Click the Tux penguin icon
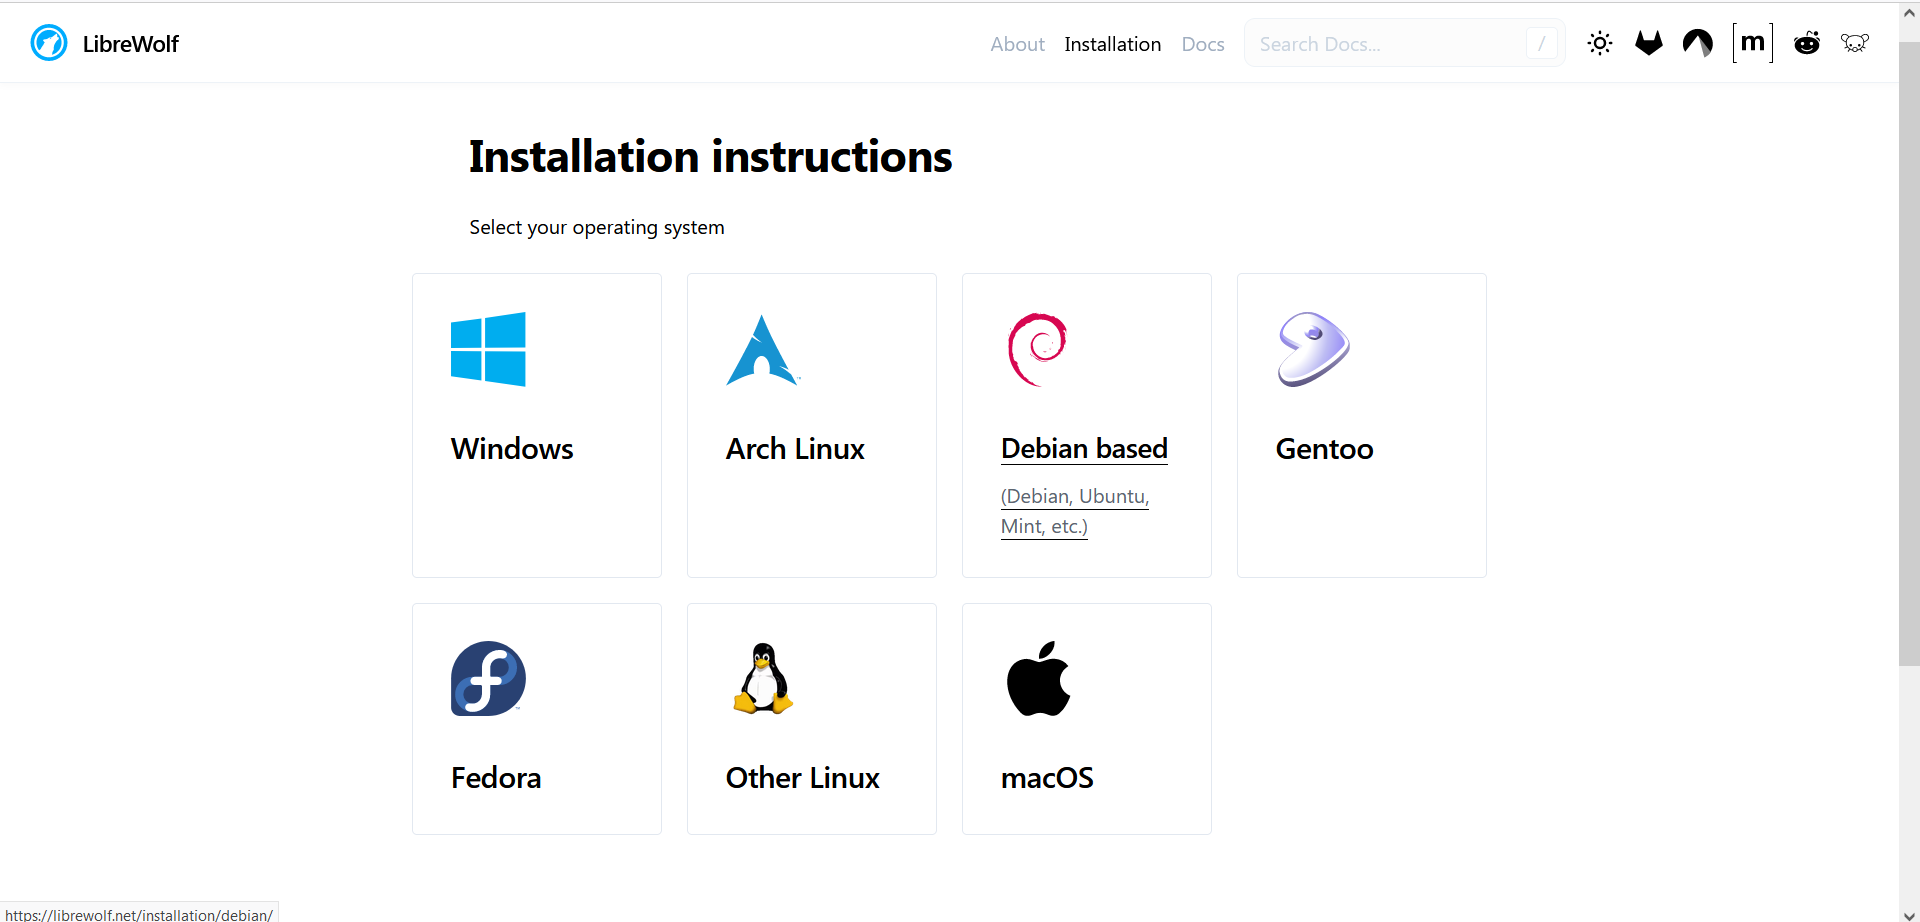Viewport: 1920px width, 922px height. 763,678
